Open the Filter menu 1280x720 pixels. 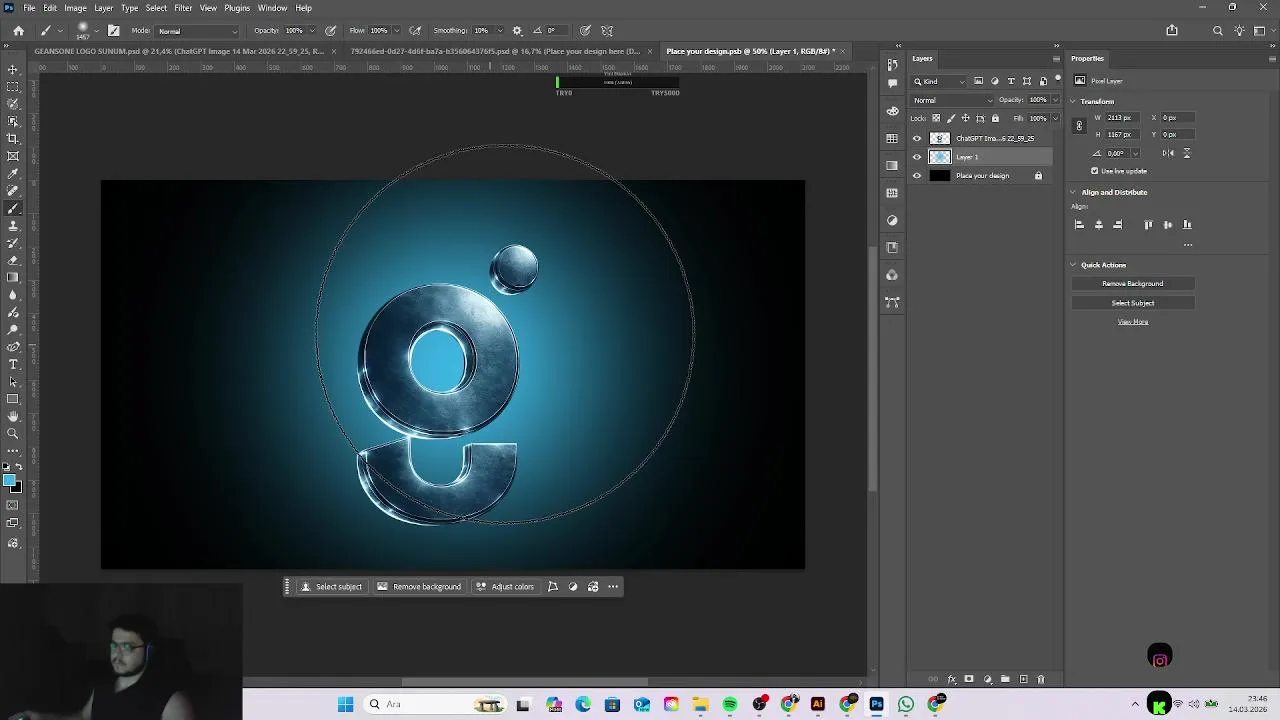(x=183, y=8)
